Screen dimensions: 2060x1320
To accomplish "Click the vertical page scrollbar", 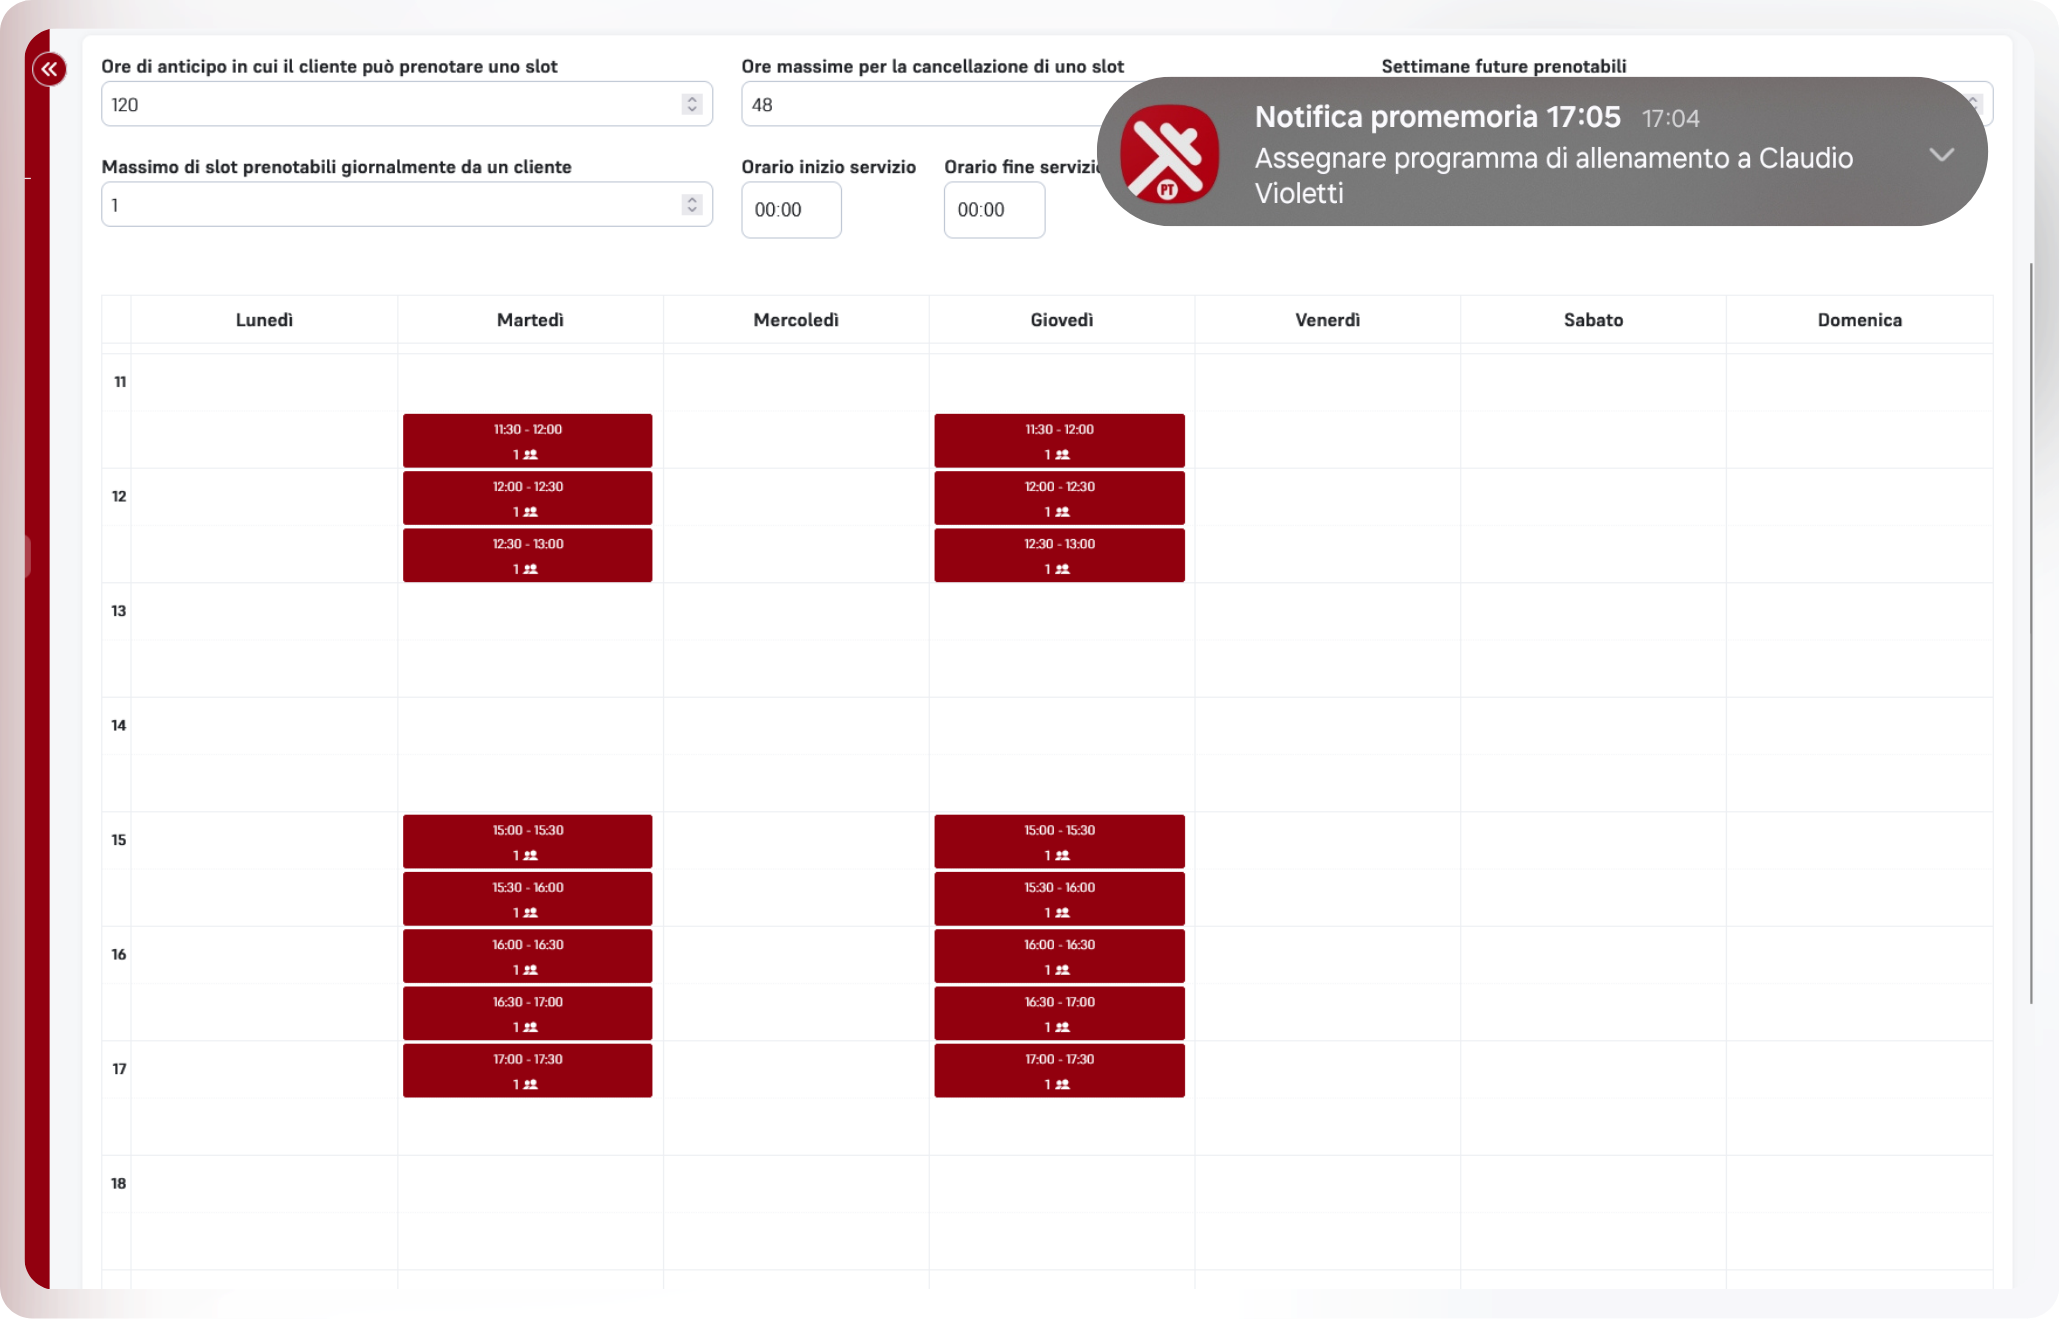I will 2031,632.
